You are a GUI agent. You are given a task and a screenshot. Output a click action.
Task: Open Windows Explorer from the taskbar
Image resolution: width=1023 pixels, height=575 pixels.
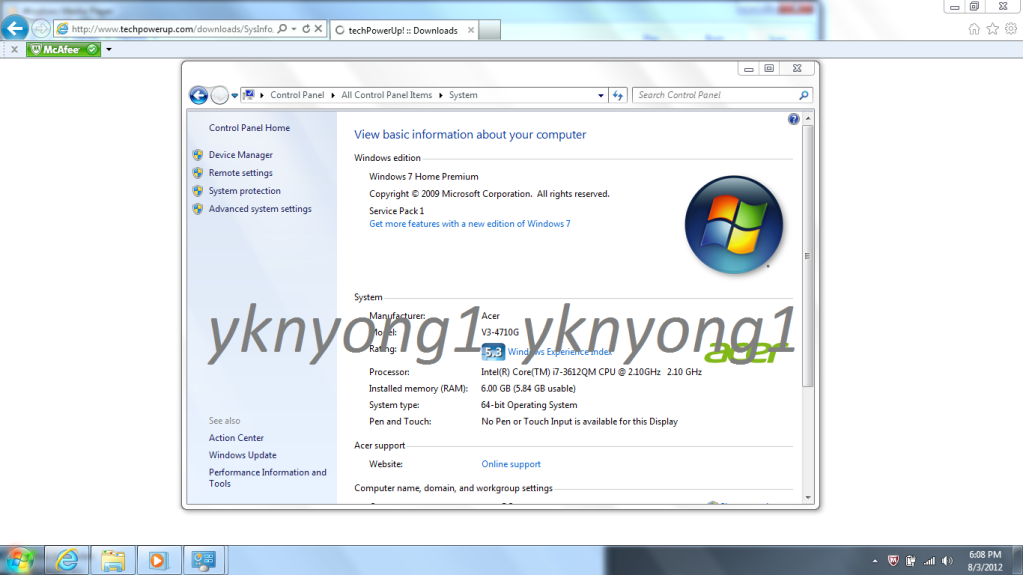click(x=113, y=560)
